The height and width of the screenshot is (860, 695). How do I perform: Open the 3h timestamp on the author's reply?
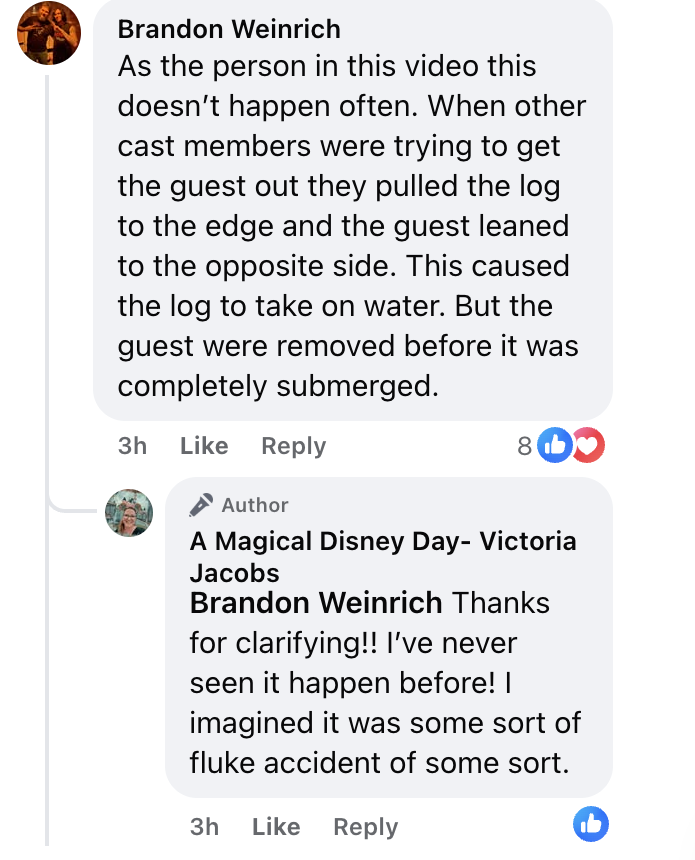[x=204, y=827]
